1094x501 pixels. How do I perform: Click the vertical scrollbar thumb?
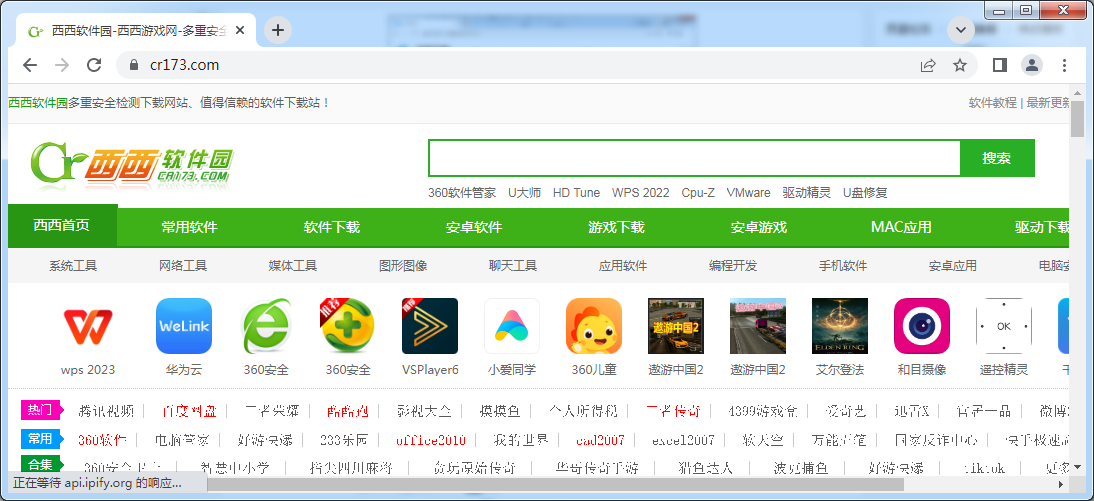point(1077,119)
